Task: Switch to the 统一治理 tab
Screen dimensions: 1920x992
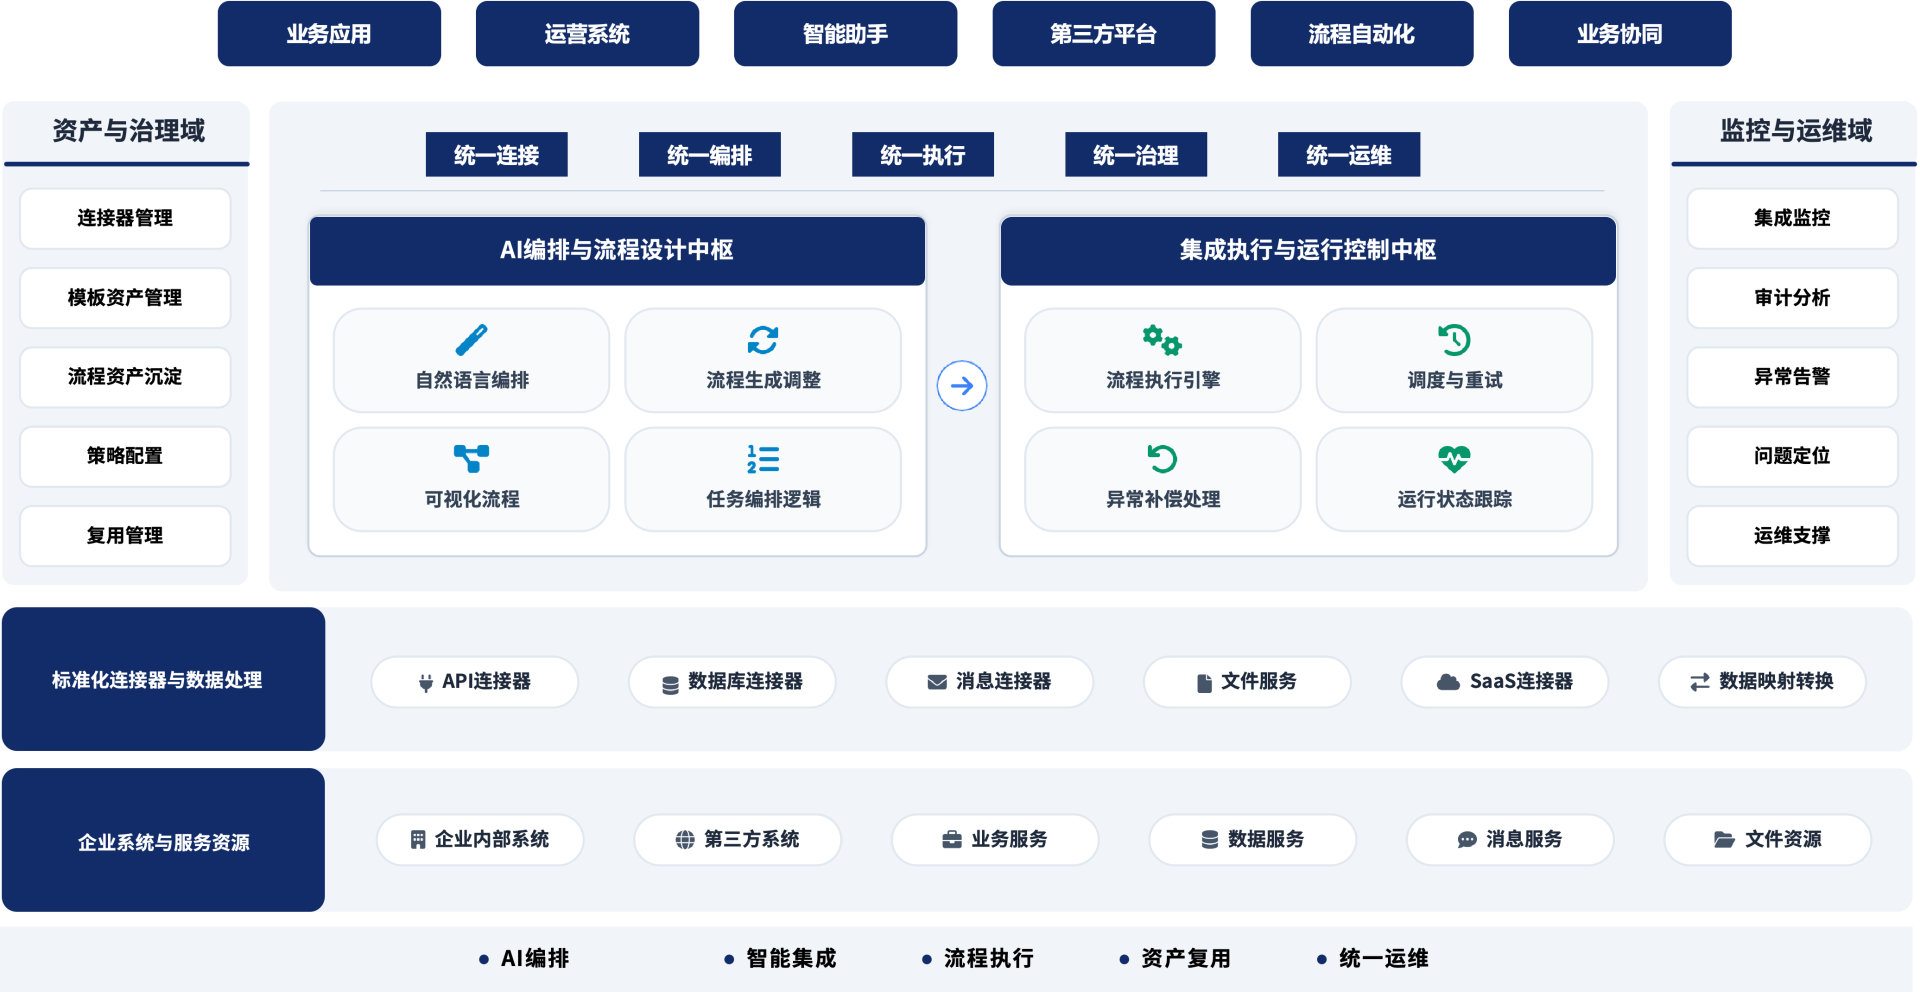Action: (x=1135, y=155)
